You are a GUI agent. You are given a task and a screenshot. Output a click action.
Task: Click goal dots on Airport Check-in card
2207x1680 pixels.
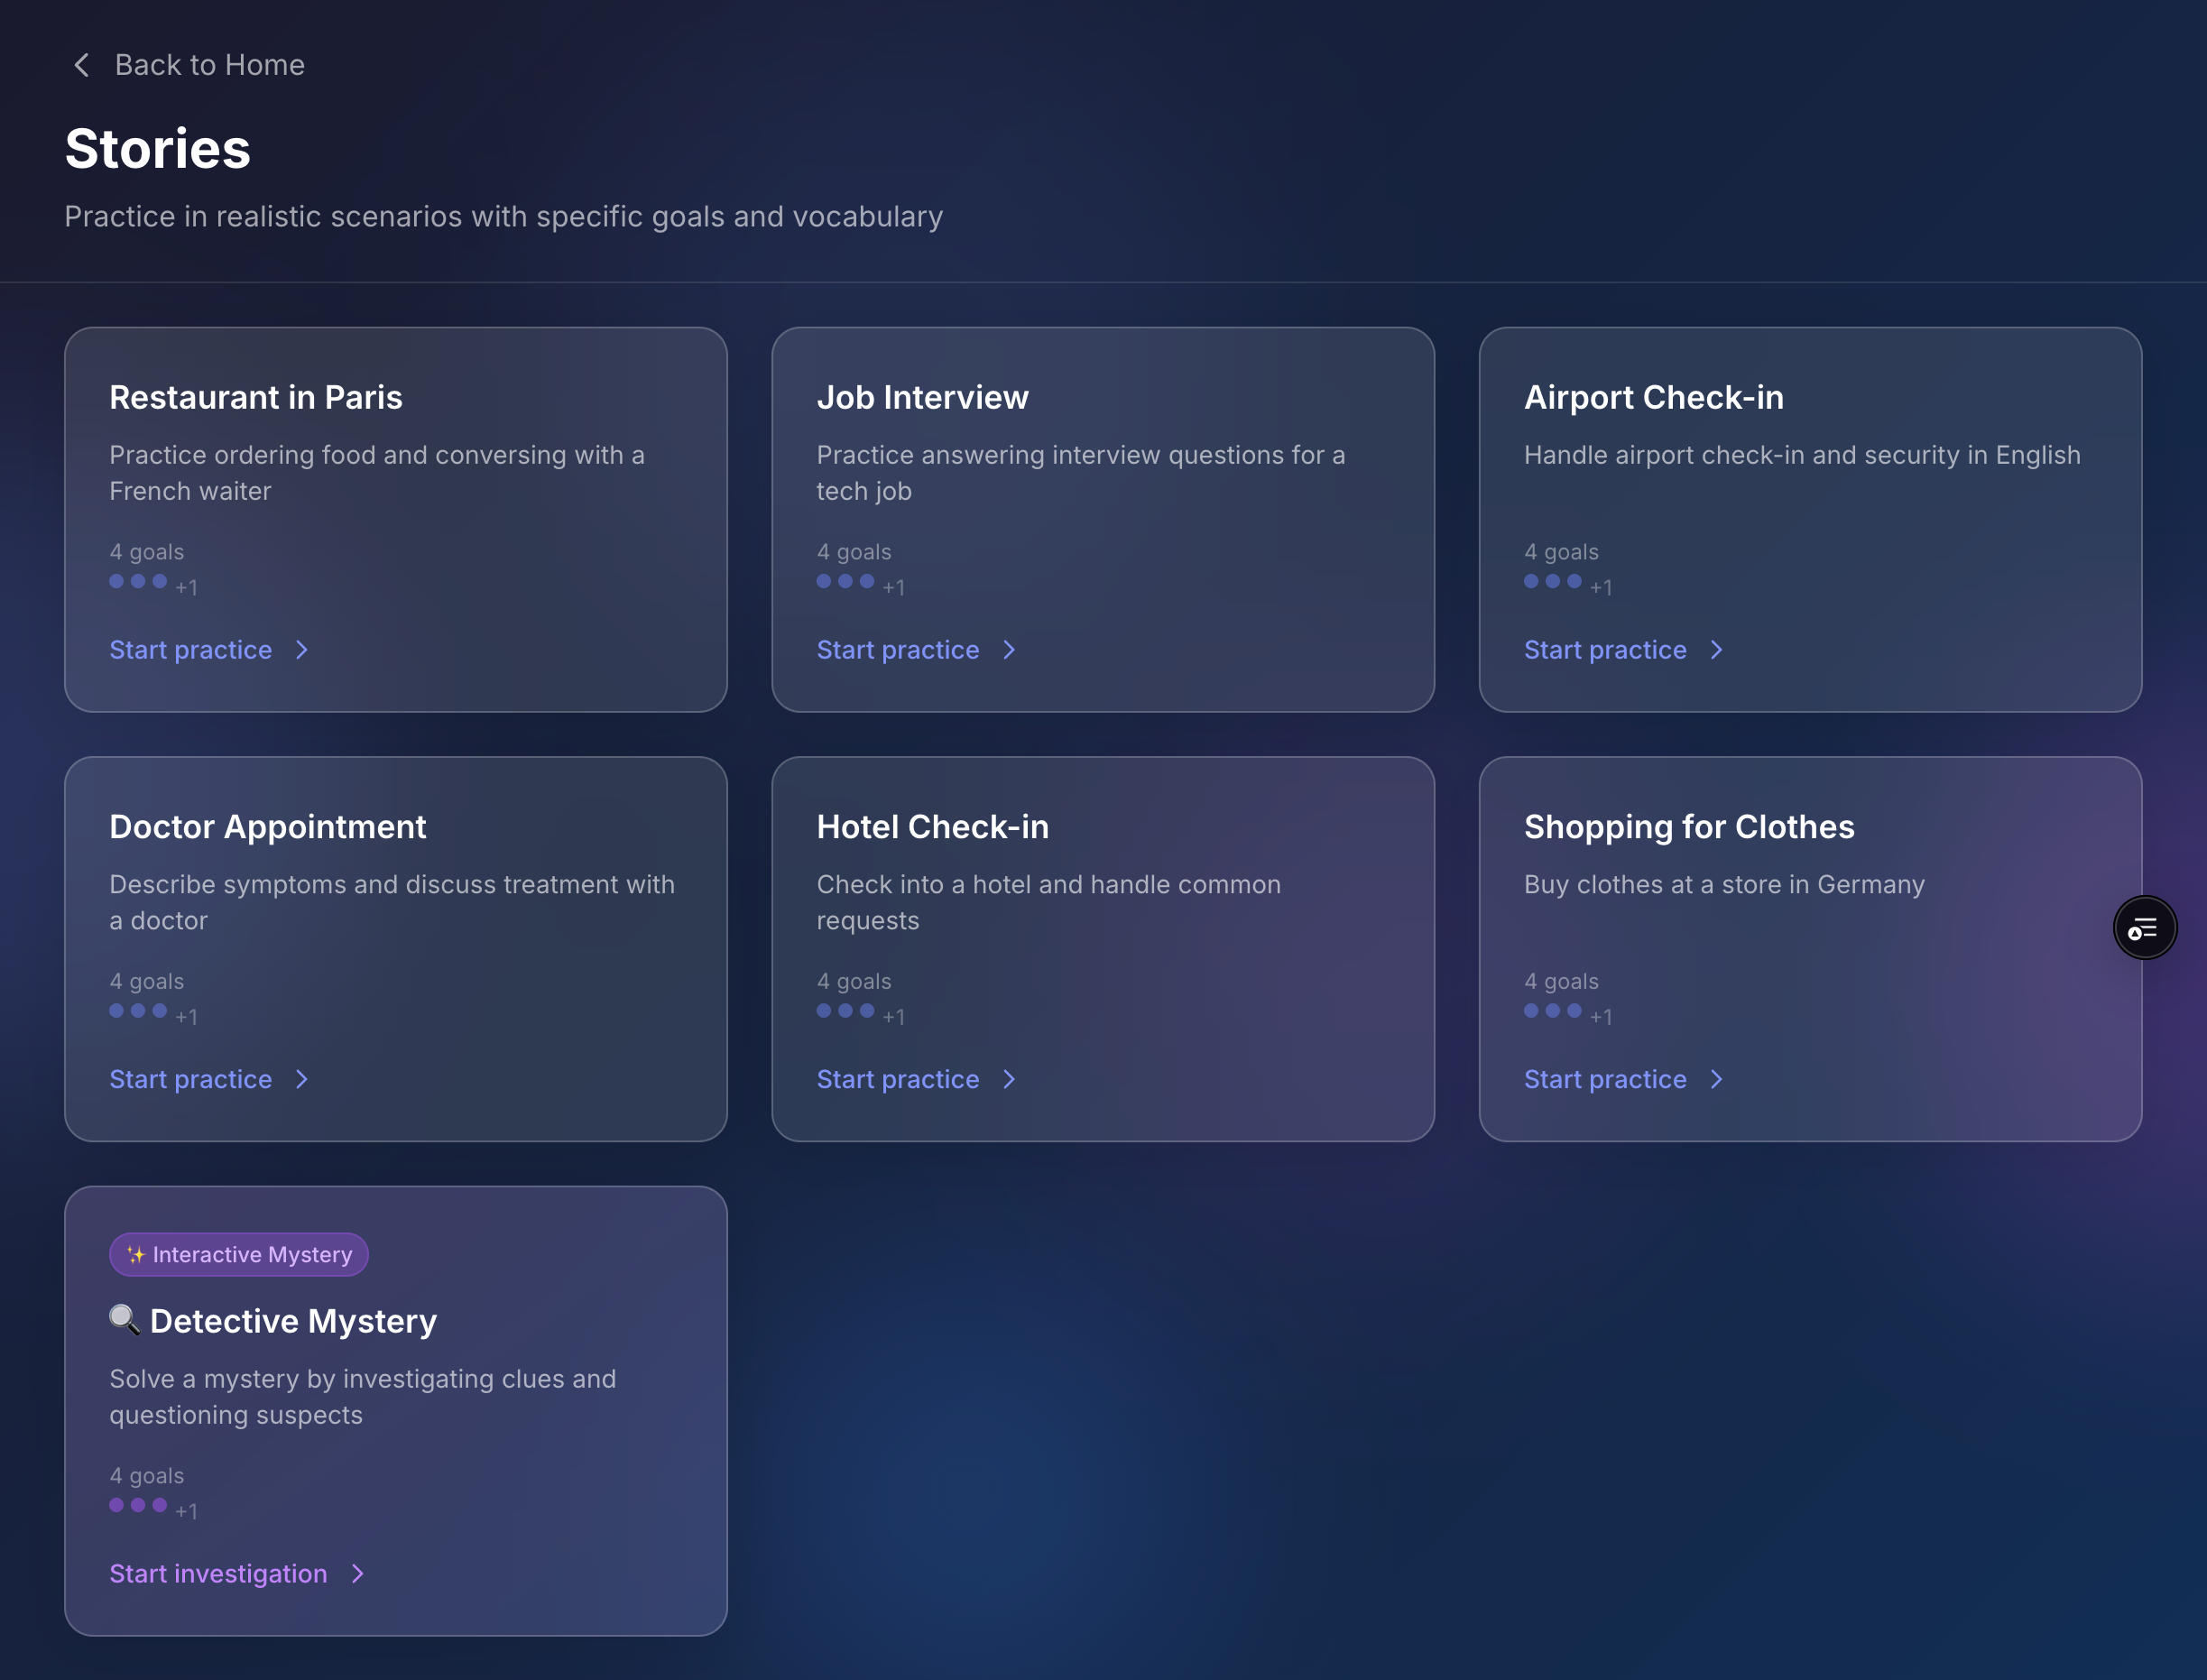(x=1552, y=582)
